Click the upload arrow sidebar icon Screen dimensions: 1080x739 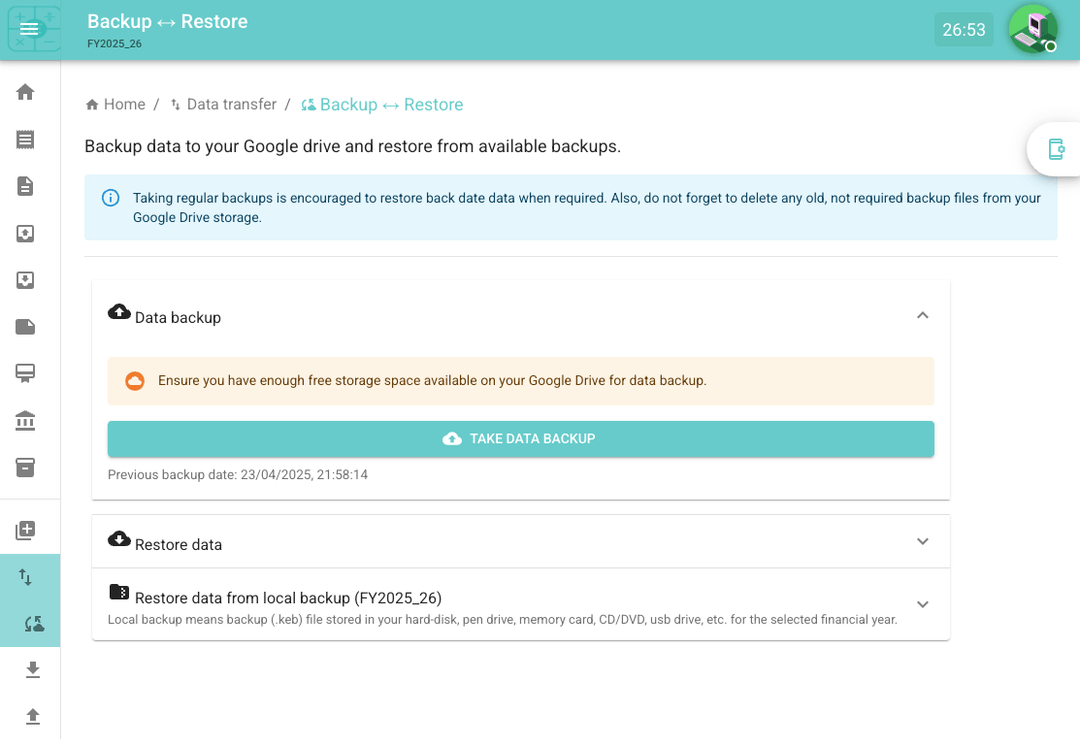tap(32, 716)
